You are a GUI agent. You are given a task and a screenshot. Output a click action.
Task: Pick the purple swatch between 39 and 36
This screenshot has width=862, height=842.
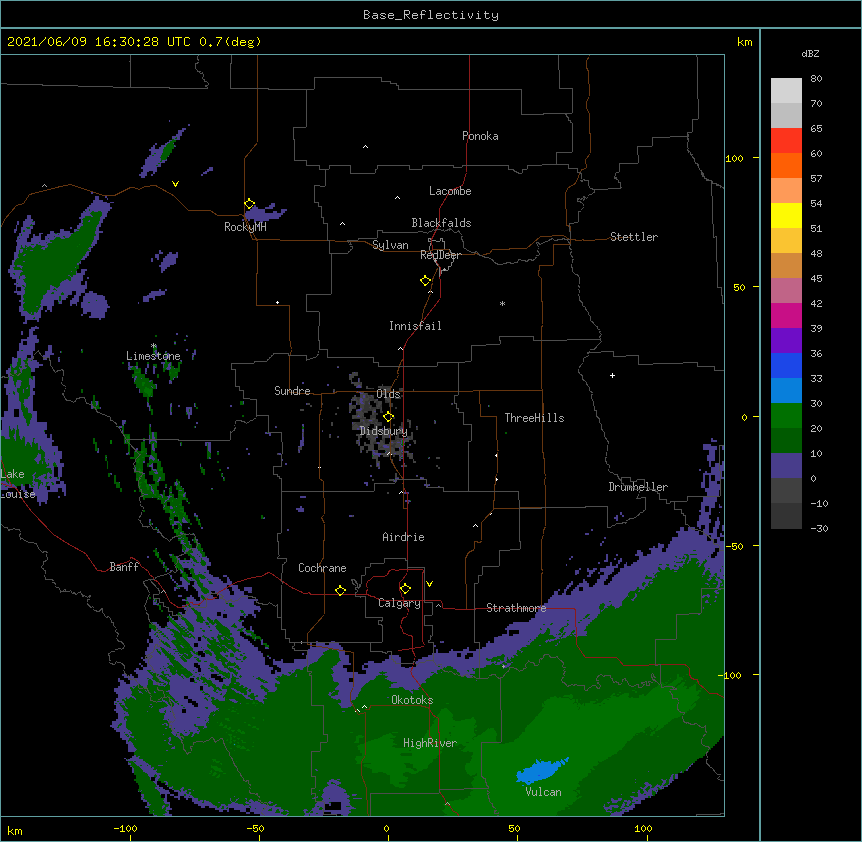(x=786, y=341)
